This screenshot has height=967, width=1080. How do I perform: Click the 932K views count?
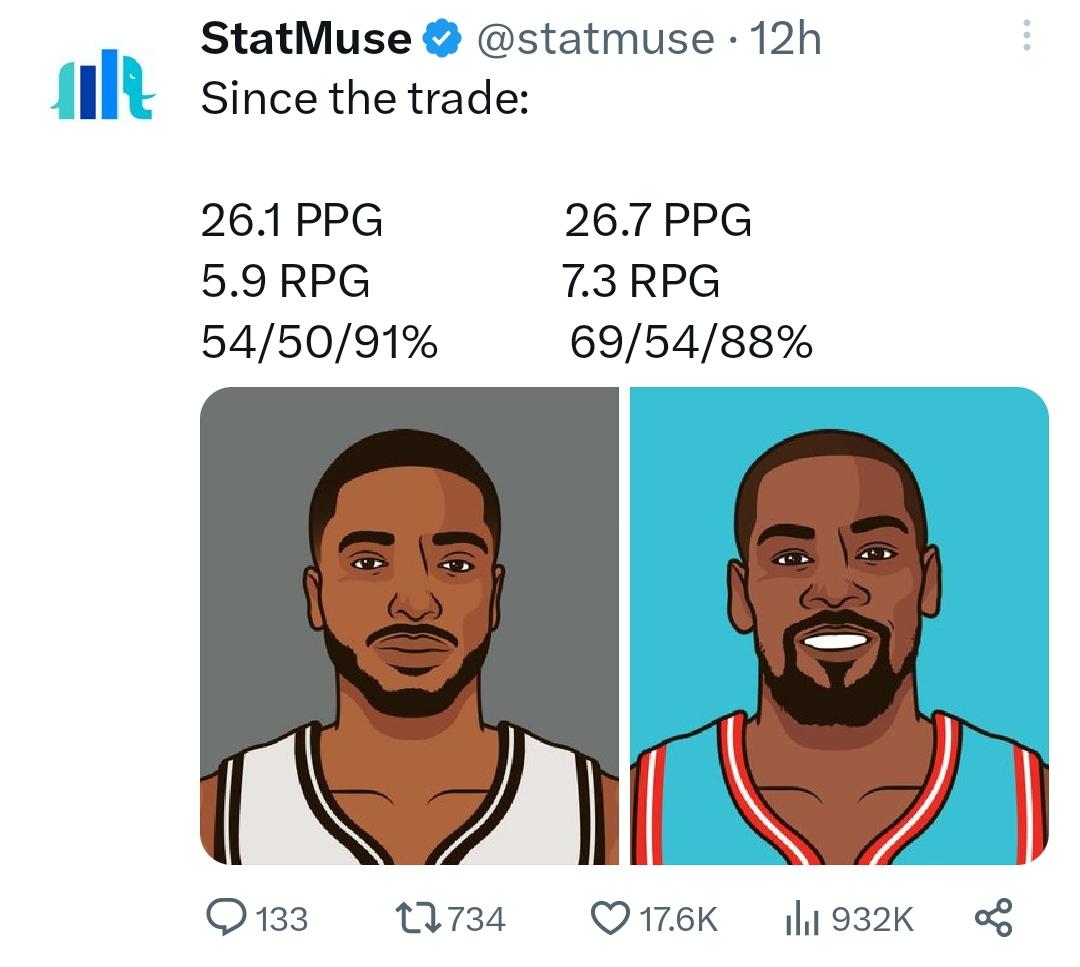(872, 918)
